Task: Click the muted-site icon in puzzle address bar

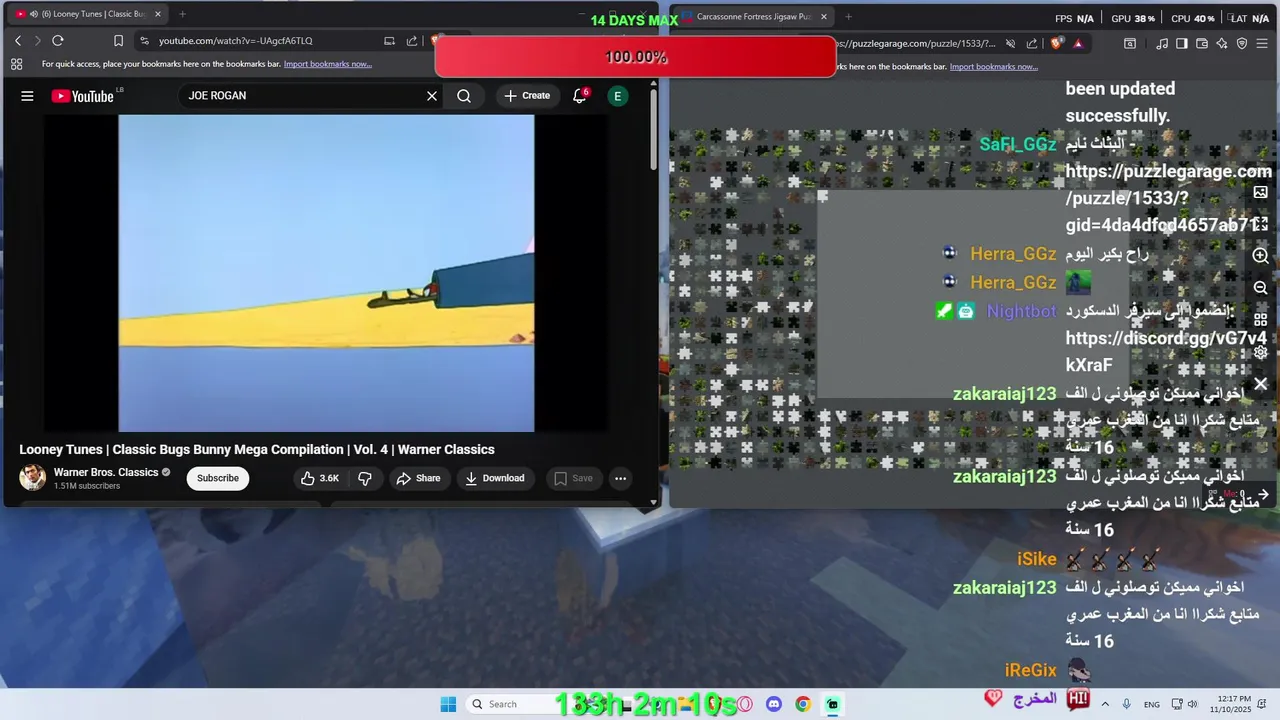Action: click(1010, 44)
